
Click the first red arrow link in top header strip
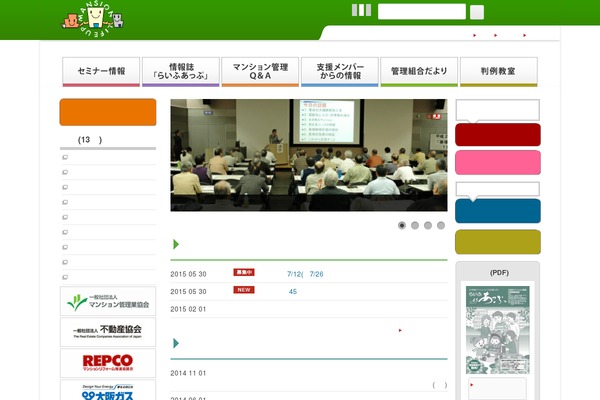click(475, 35)
